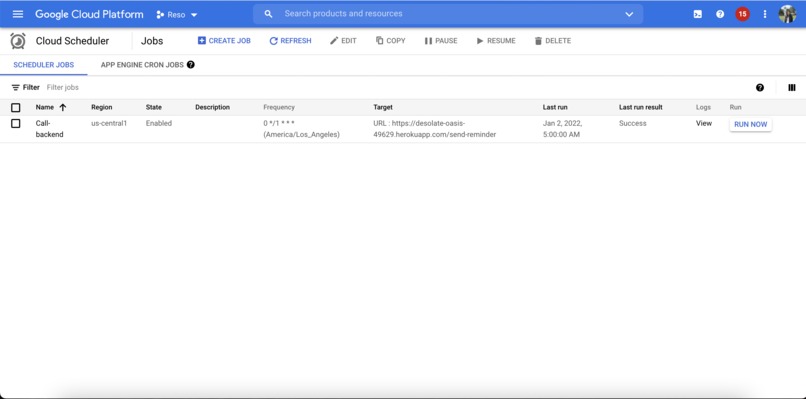The height and width of the screenshot is (399, 806).
Task: Open the hamburger navigation menu
Action: (18, 14)
